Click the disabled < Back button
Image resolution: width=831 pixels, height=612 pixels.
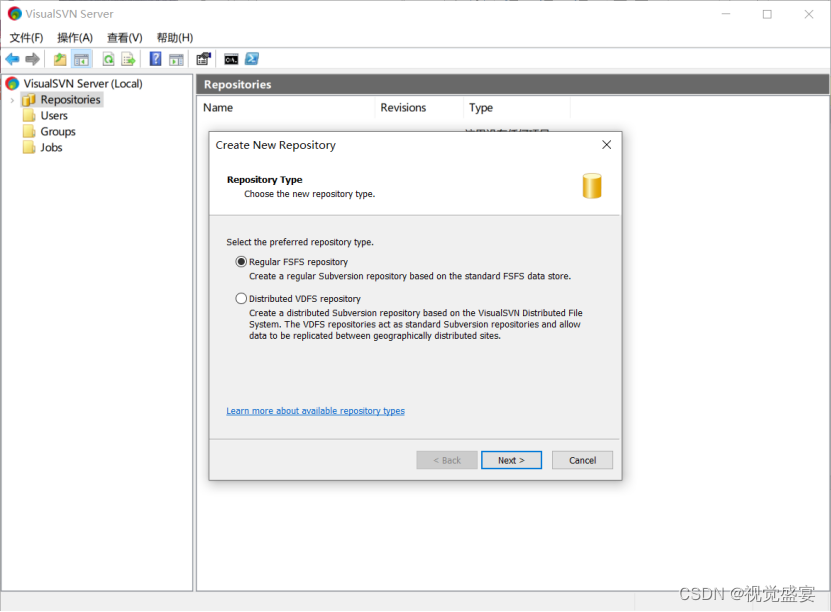pyautogui.click(x=447, y=460)
